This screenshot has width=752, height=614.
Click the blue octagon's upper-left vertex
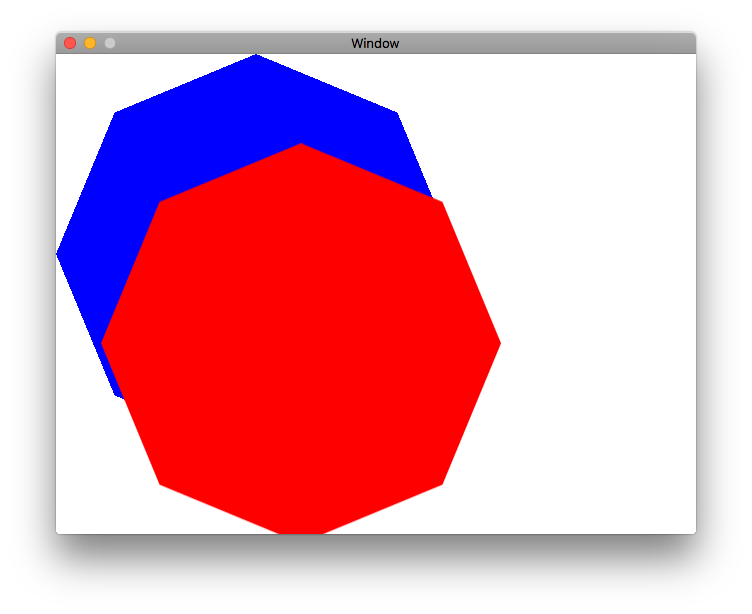tap(116, 113)
